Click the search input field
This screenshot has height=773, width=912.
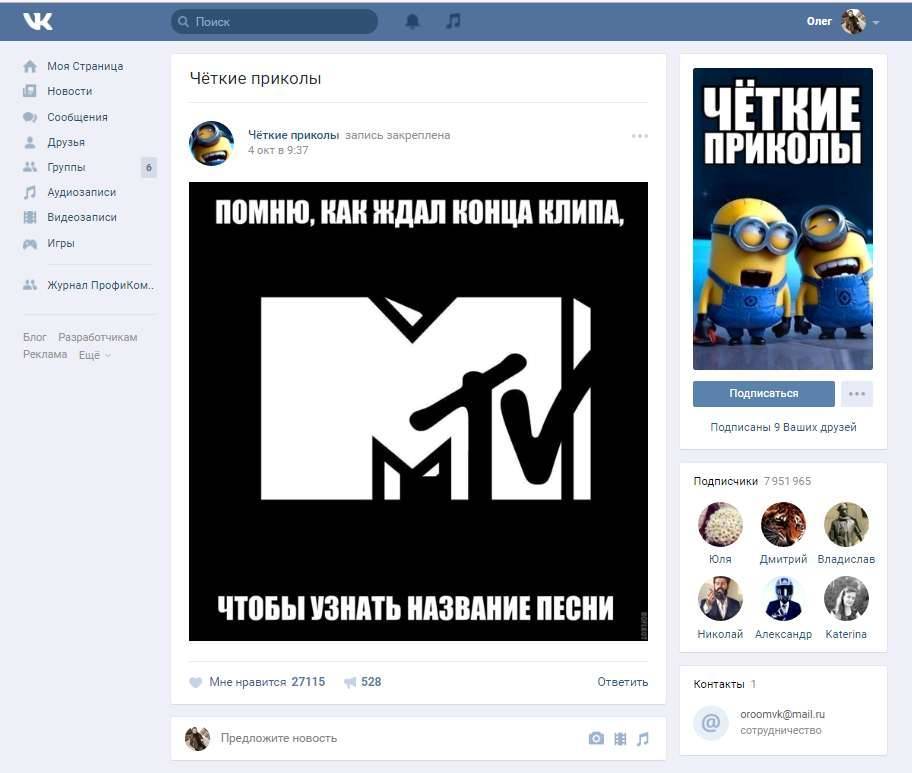coord(282,21)
